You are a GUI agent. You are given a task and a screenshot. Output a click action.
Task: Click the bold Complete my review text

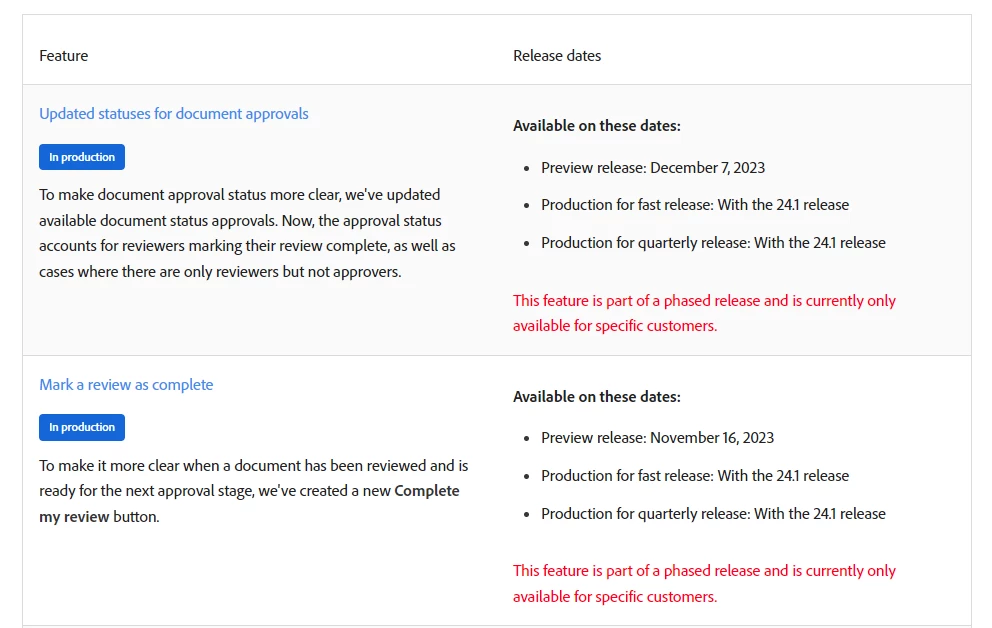[249, 504]
